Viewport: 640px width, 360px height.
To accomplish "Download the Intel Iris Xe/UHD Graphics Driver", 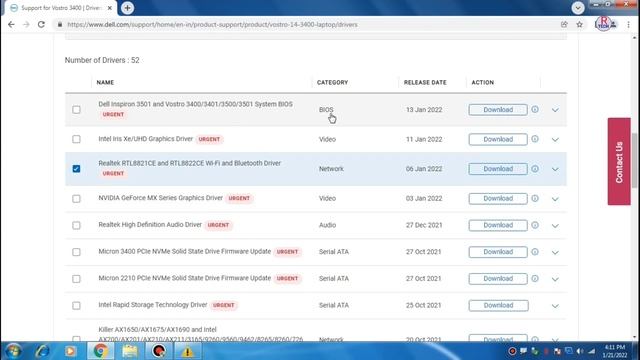I will pos(498,139).
